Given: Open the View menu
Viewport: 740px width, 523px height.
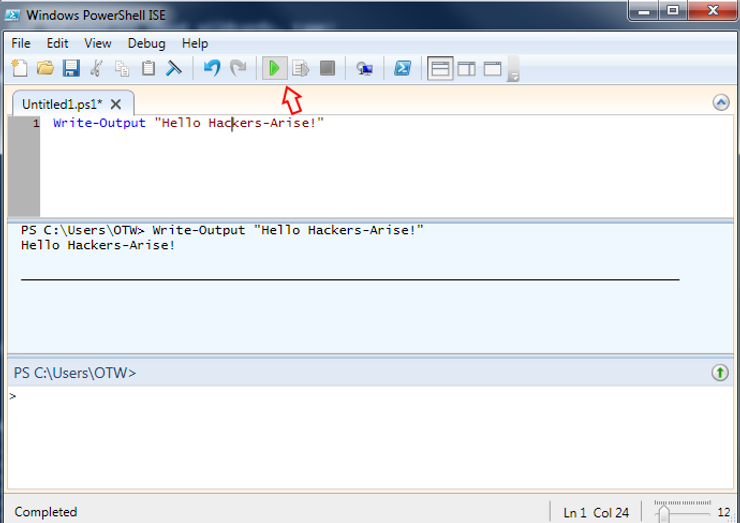Looking at the screenshot, I should click(x=98, y=43).
